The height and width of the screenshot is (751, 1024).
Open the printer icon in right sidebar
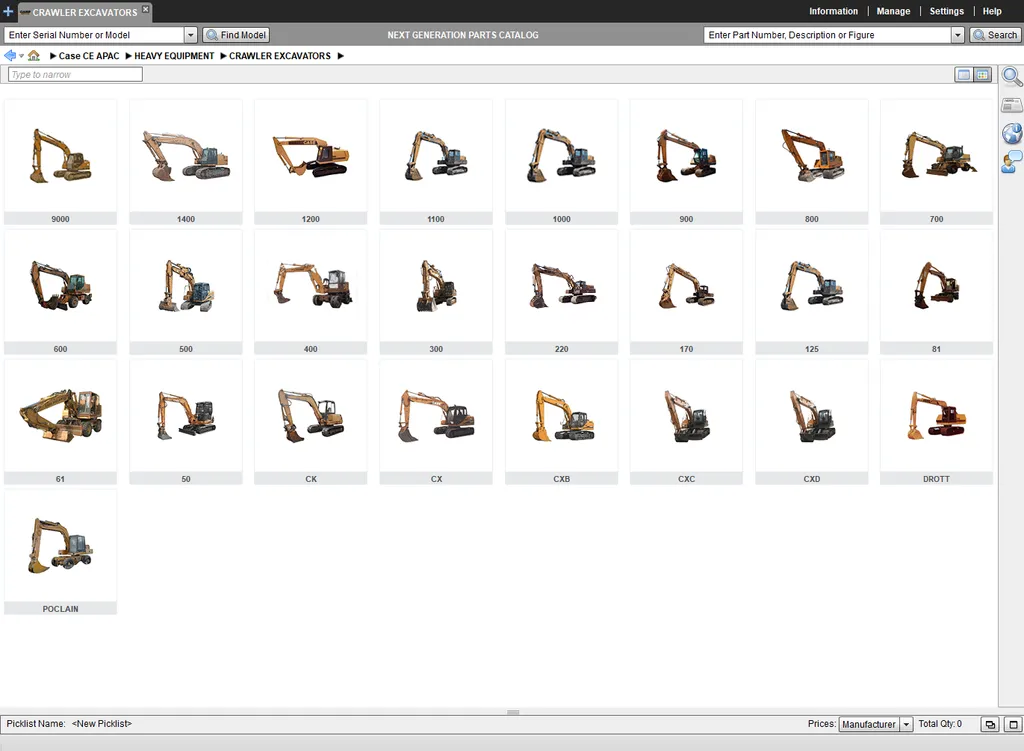tap(1012, 105)
